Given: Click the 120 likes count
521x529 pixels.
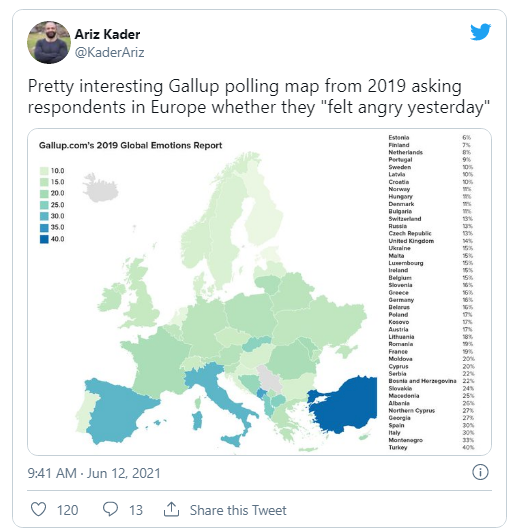Looking at the screenshot, I should 67,510.
